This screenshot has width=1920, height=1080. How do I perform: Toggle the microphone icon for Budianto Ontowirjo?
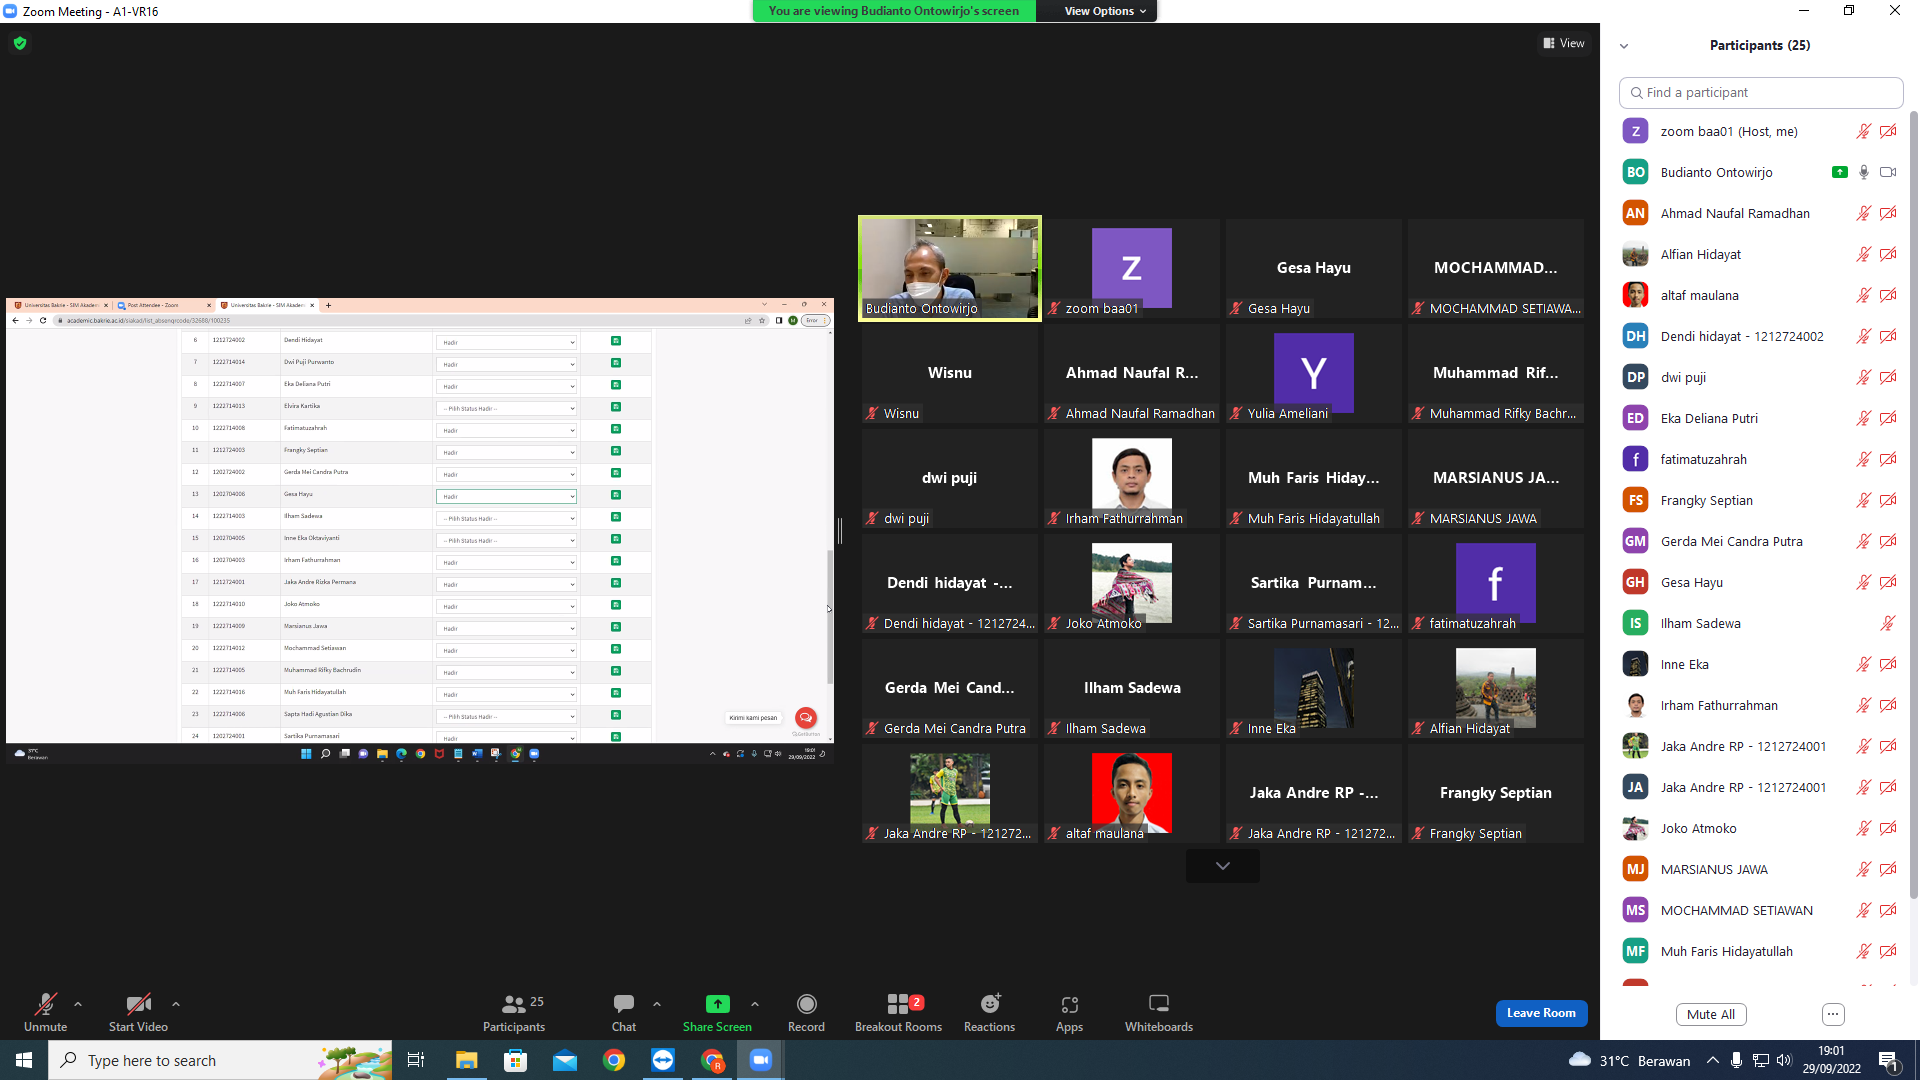tap(1864, 172)
